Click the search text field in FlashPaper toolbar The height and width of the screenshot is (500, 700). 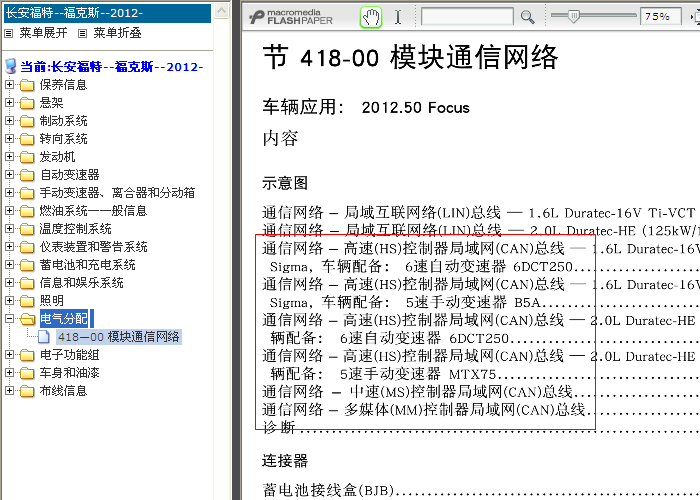click(467, 17)
